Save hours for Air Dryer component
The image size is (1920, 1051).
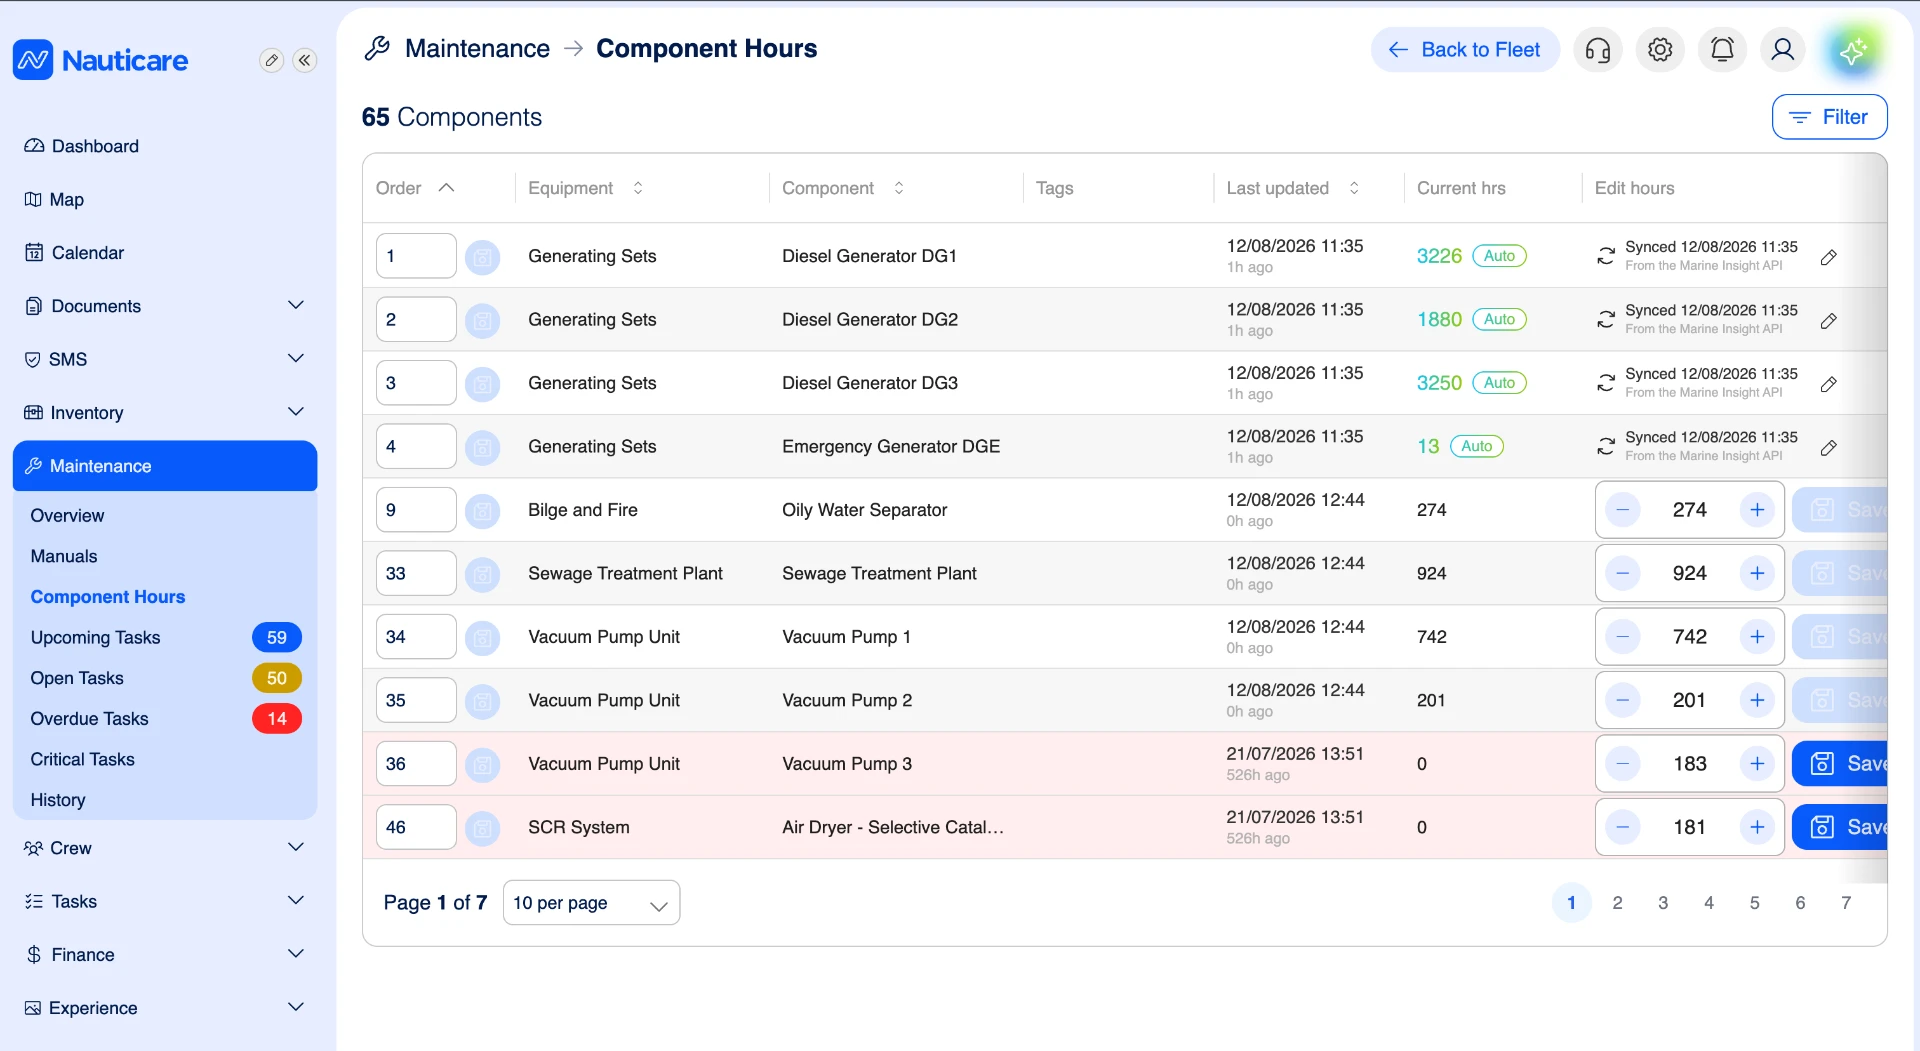click(1840, 827)
